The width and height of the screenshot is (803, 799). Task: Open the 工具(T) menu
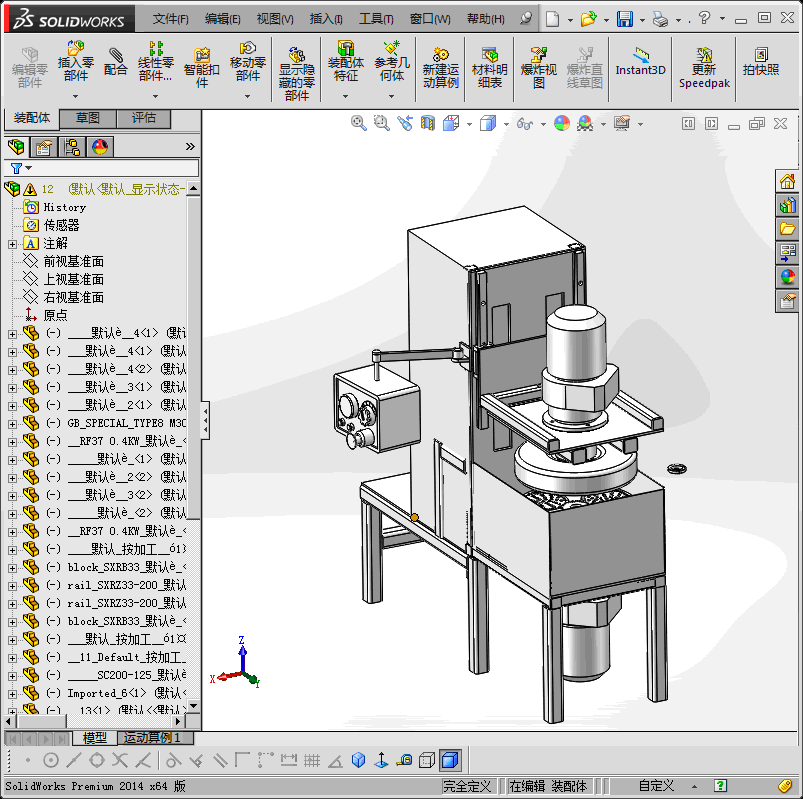[x=376, y=19]
